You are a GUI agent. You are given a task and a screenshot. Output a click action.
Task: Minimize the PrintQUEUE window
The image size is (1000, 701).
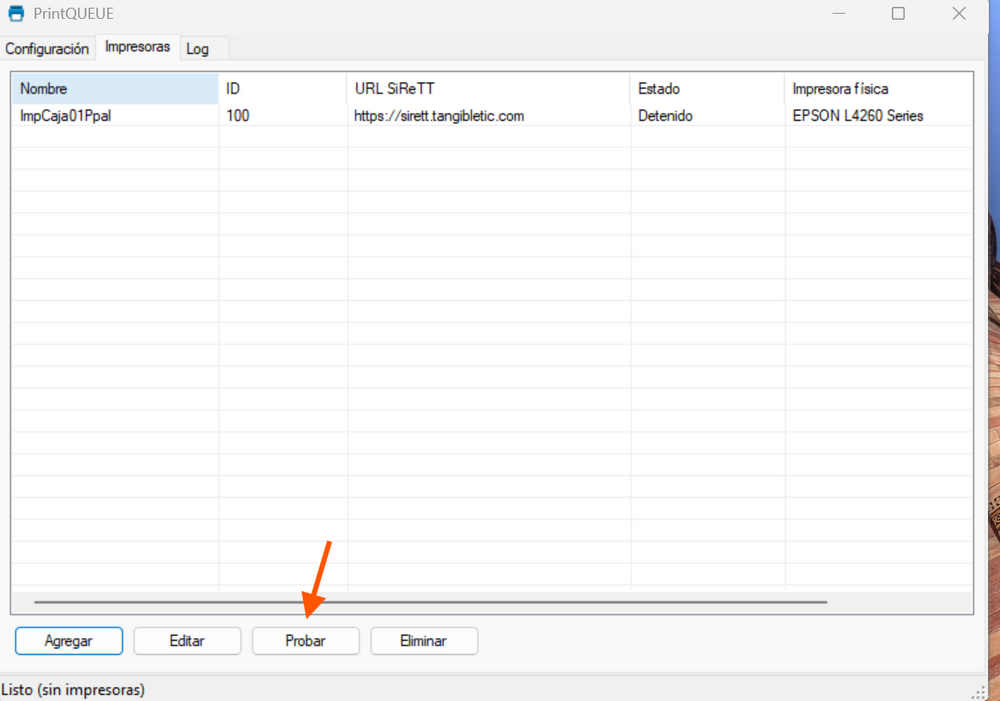pyautogui.click(x=839, y=13)
